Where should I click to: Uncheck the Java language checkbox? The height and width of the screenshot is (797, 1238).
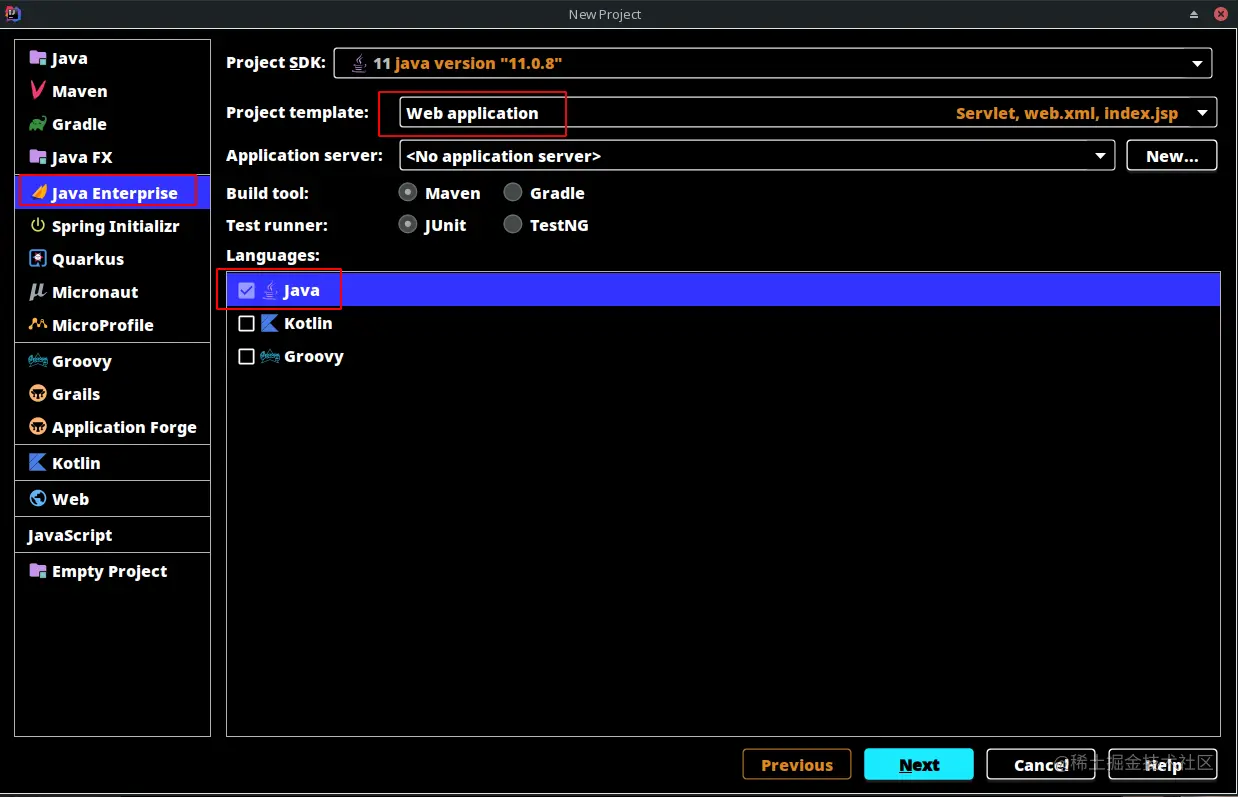(246, 290)
